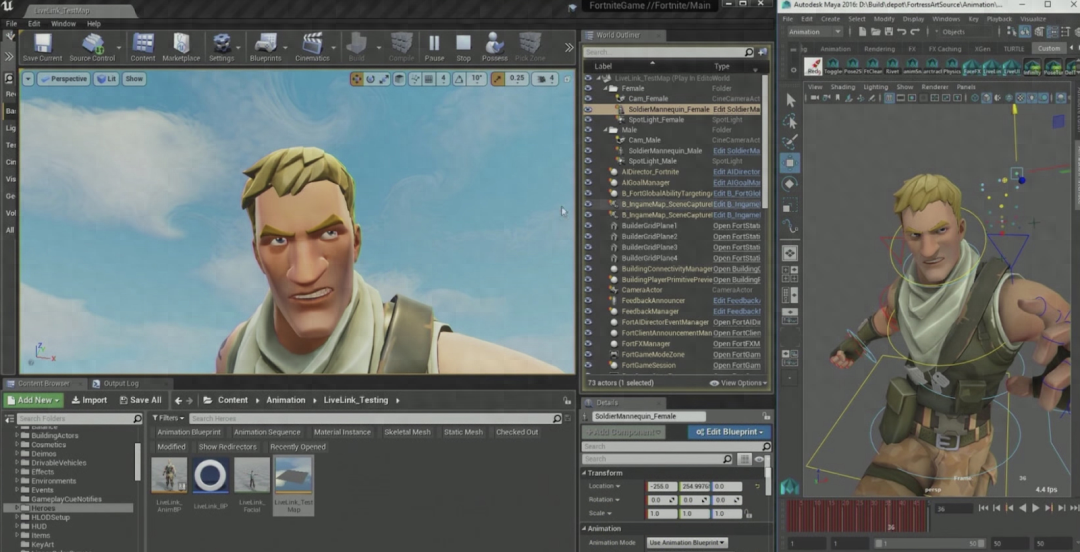Click the Add New button
The width and height of the screenshot is (1080, 552).
34,400
